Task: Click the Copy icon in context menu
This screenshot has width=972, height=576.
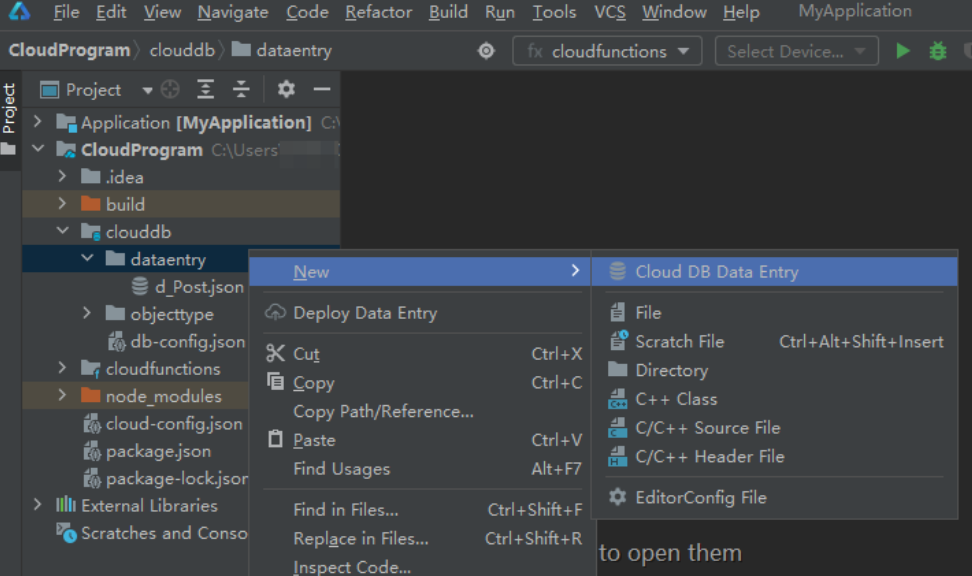Action: (x=275, y=381)
